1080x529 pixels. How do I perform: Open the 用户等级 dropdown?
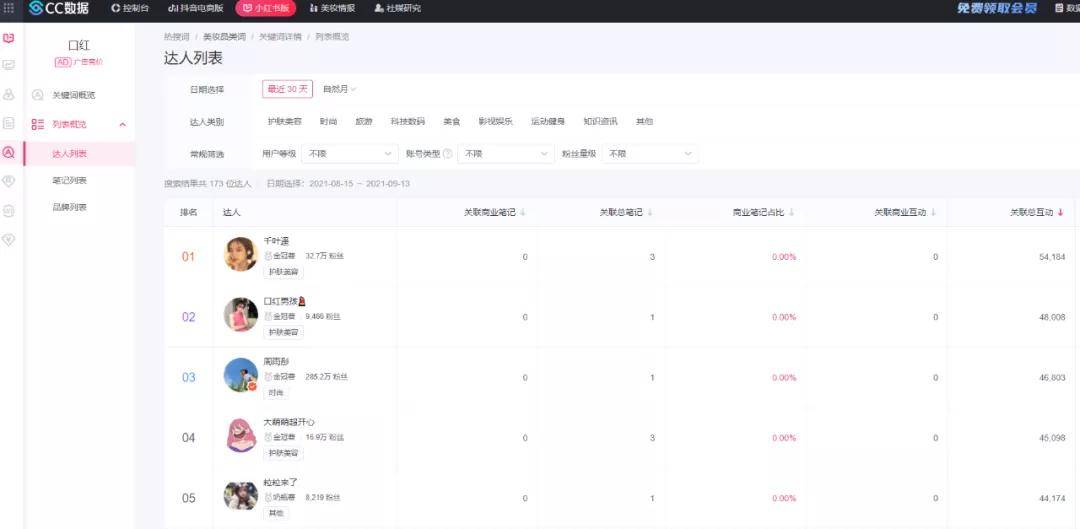coord(349,154)
